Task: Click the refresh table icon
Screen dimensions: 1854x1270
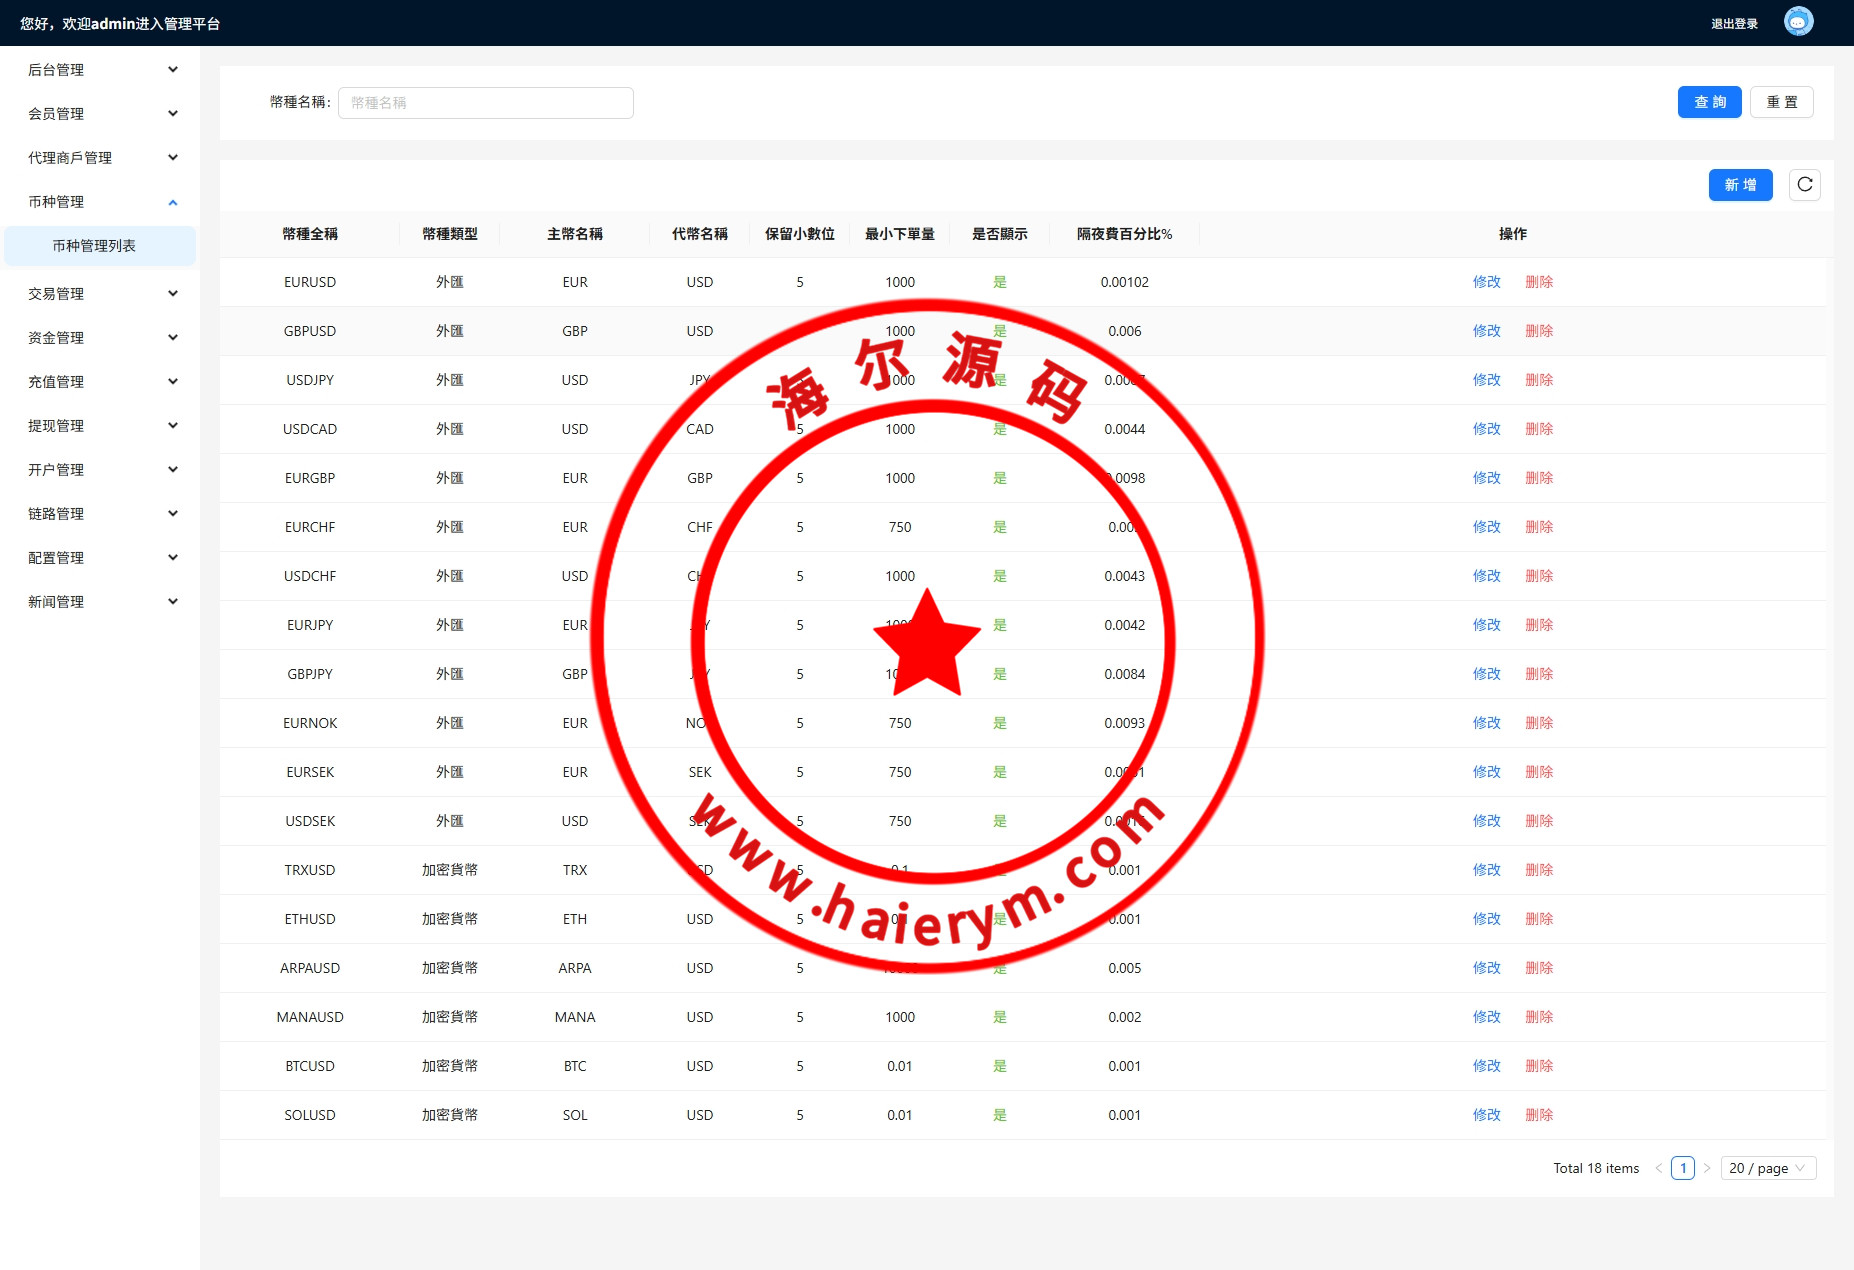Action: (1804, 185)
